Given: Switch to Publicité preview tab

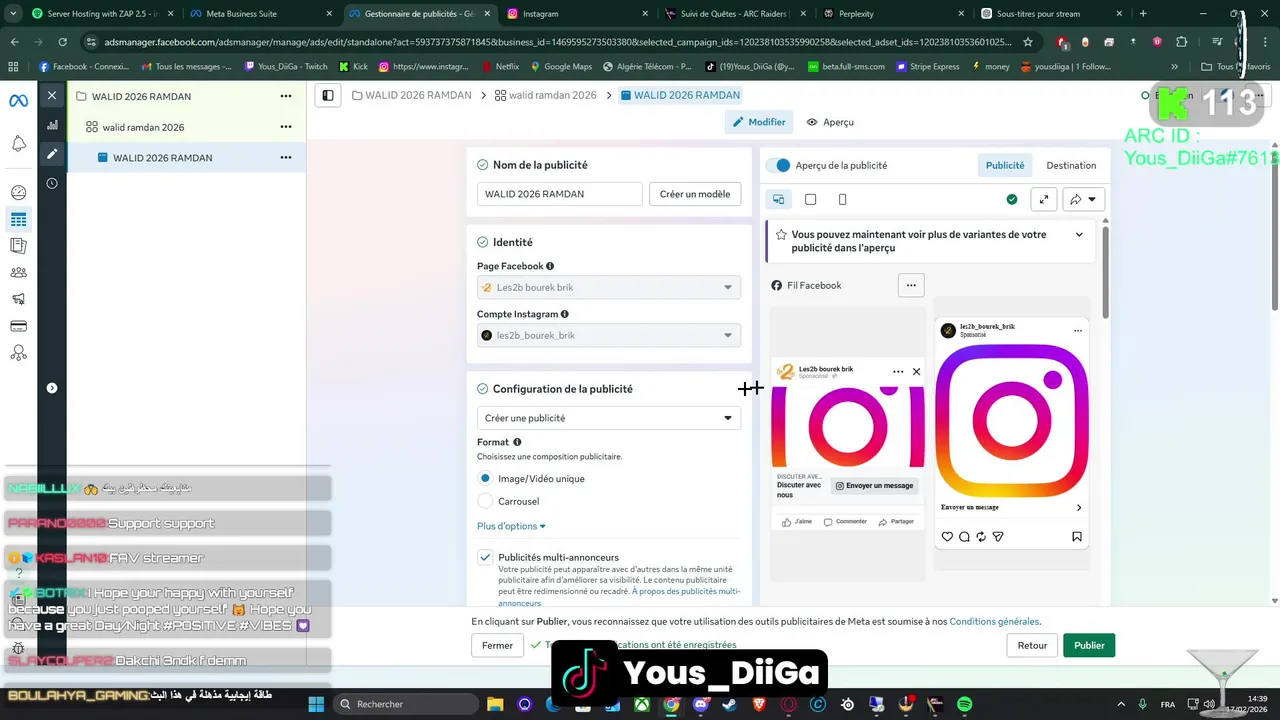Looking at the screenshot, I should (x=1005, y=165).
